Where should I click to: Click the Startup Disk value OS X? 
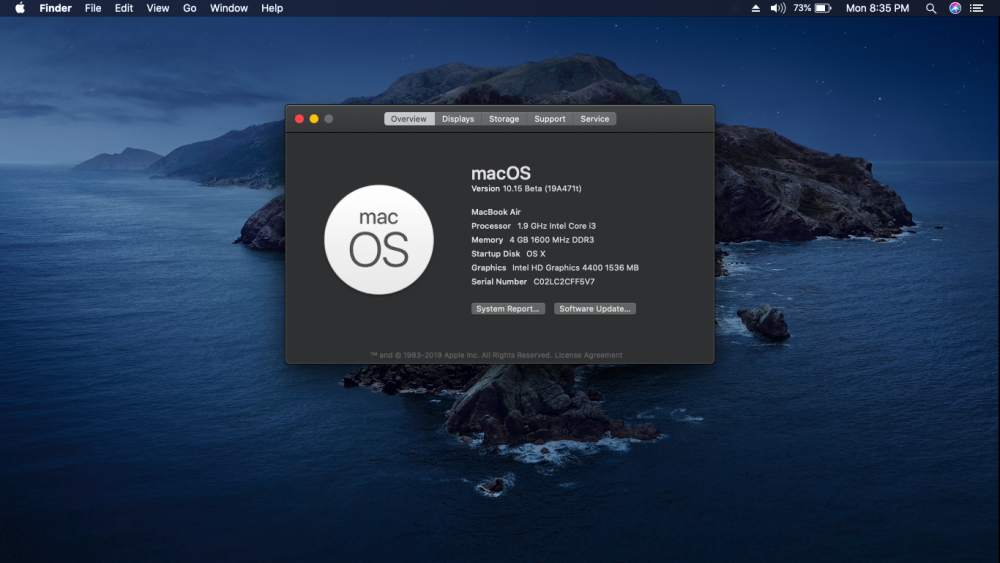coord(536,254)
